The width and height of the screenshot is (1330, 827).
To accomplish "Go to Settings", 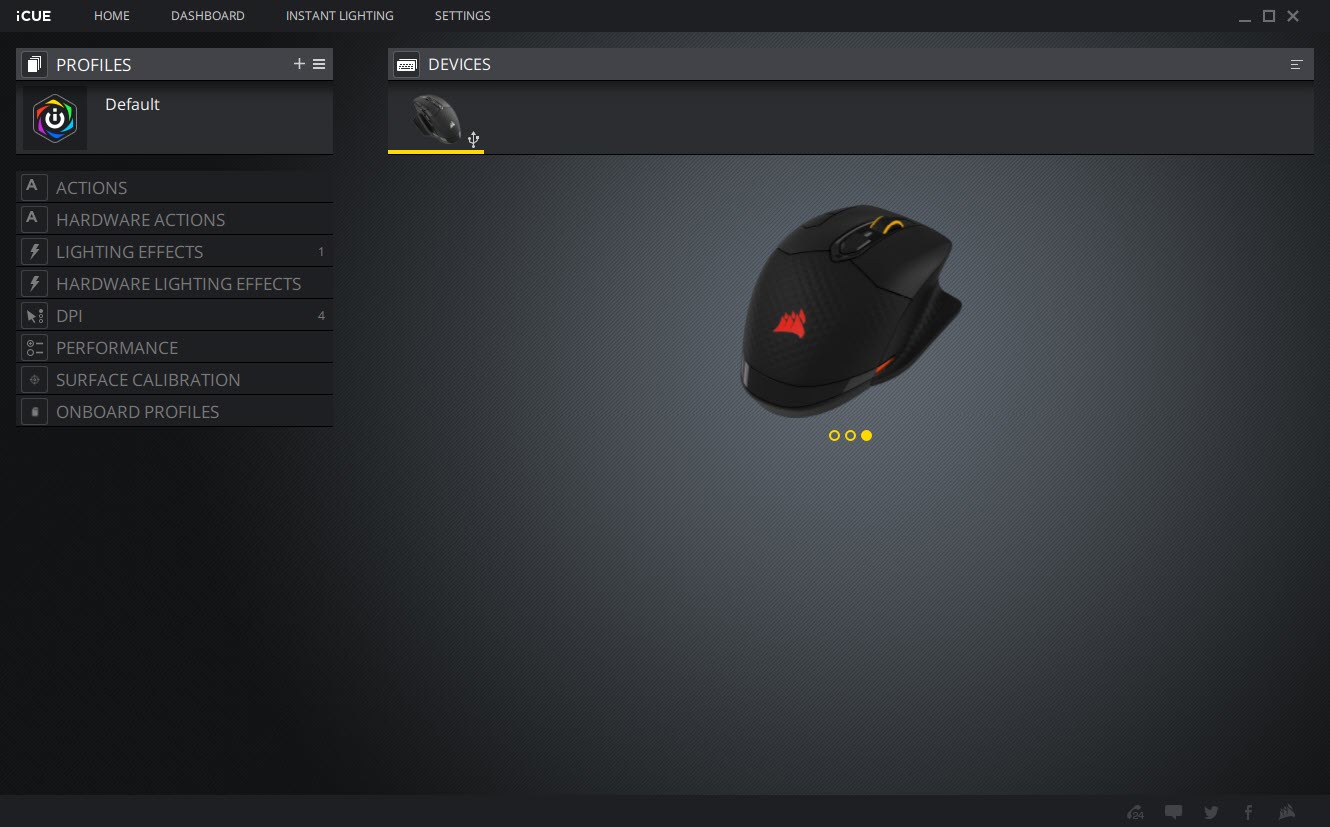I will [x=463, y=16].
